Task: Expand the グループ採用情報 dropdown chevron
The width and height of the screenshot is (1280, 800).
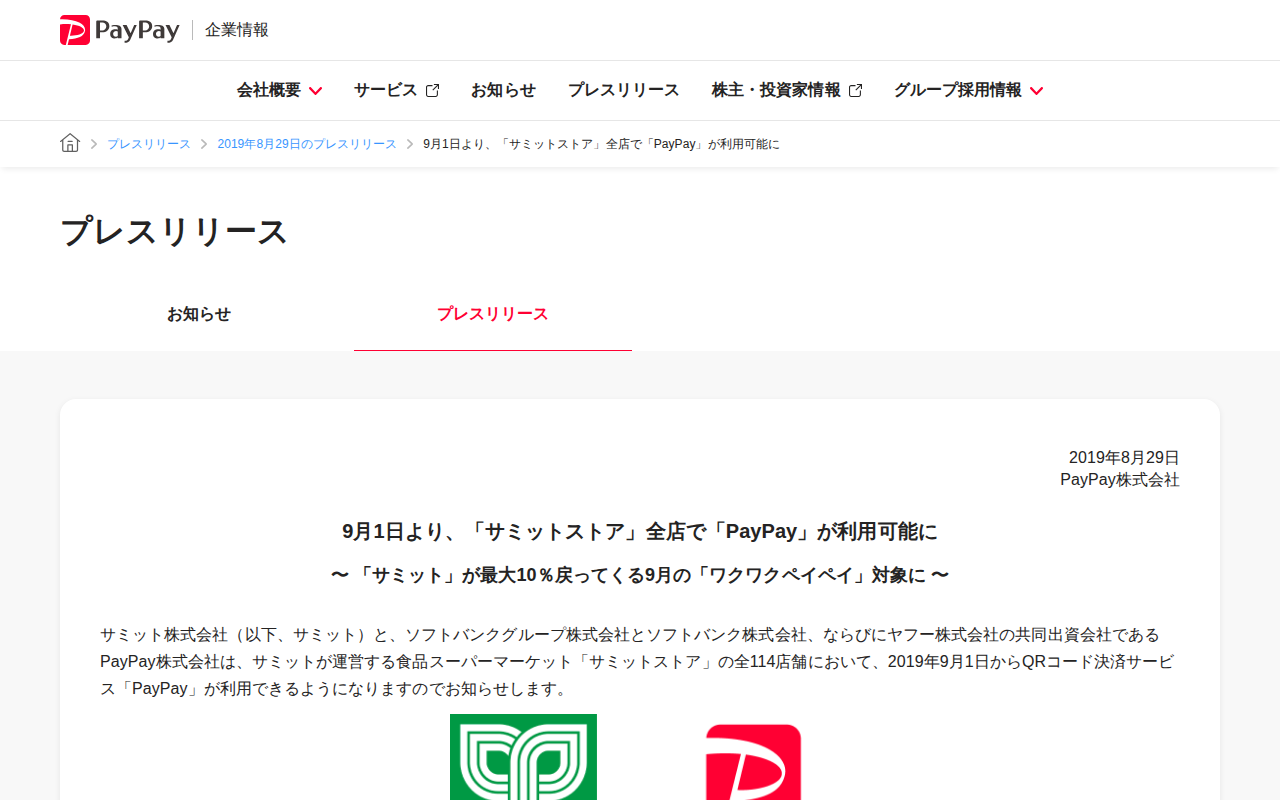Action: (x=1036, y=91)
